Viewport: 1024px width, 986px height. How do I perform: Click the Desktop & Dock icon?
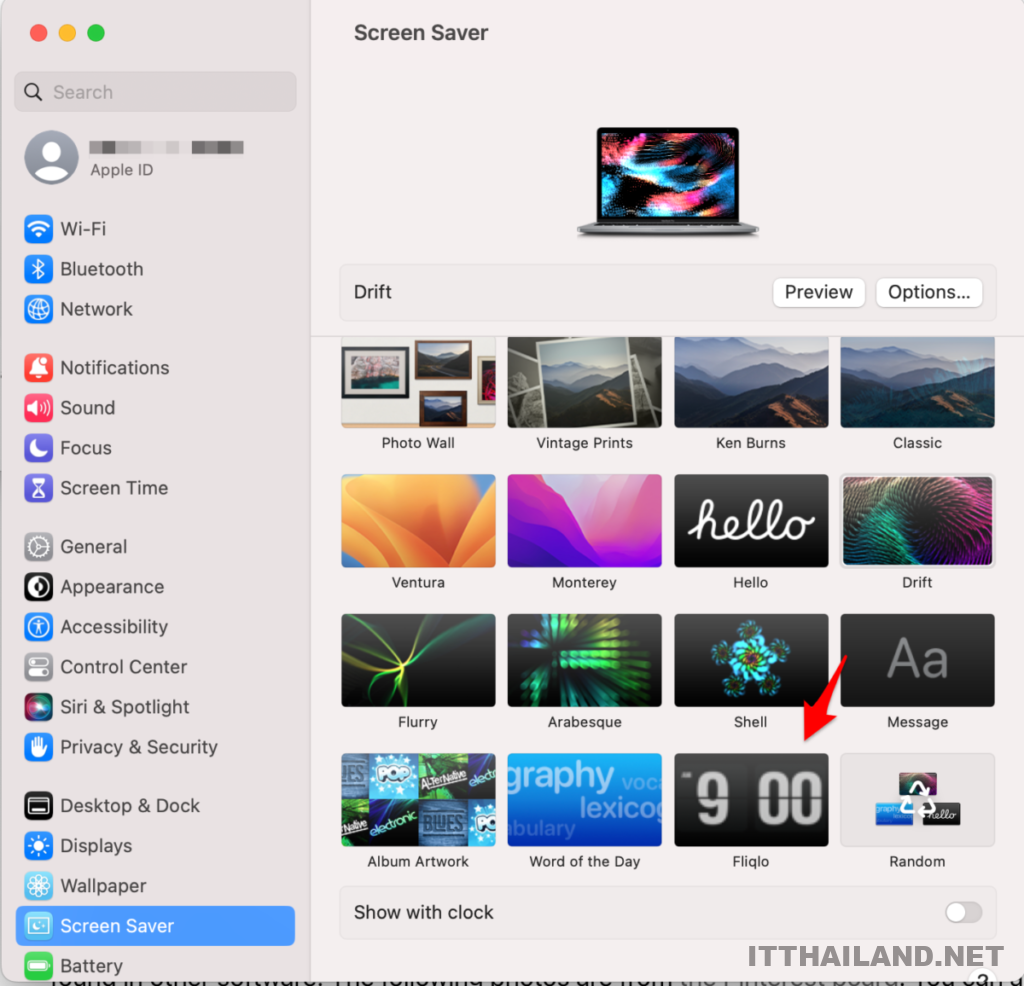[39, 806]
